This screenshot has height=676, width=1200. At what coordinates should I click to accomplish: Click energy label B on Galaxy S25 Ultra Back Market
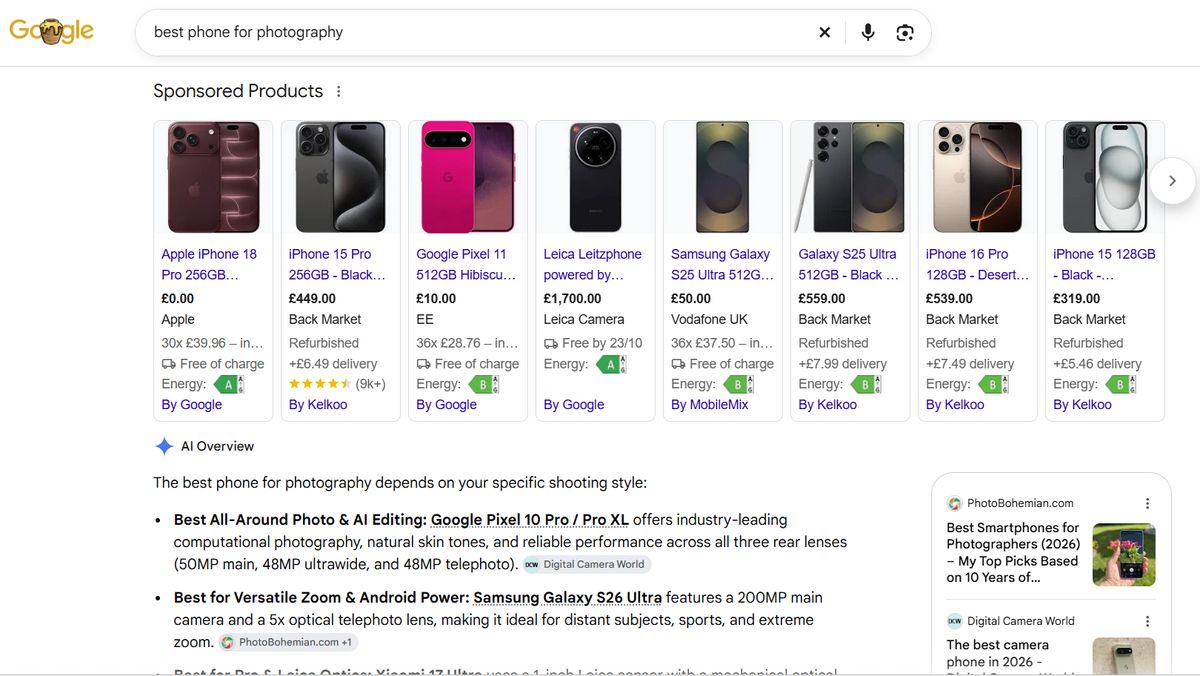(864, 384)
